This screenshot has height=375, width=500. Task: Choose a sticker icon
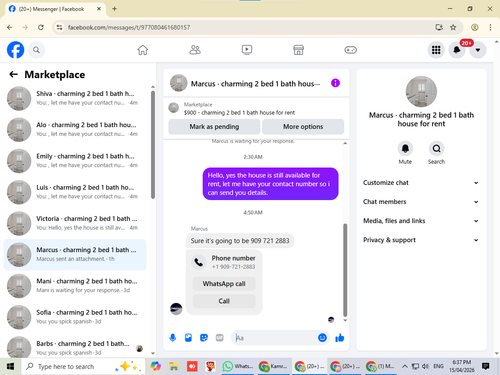point(204,338)
